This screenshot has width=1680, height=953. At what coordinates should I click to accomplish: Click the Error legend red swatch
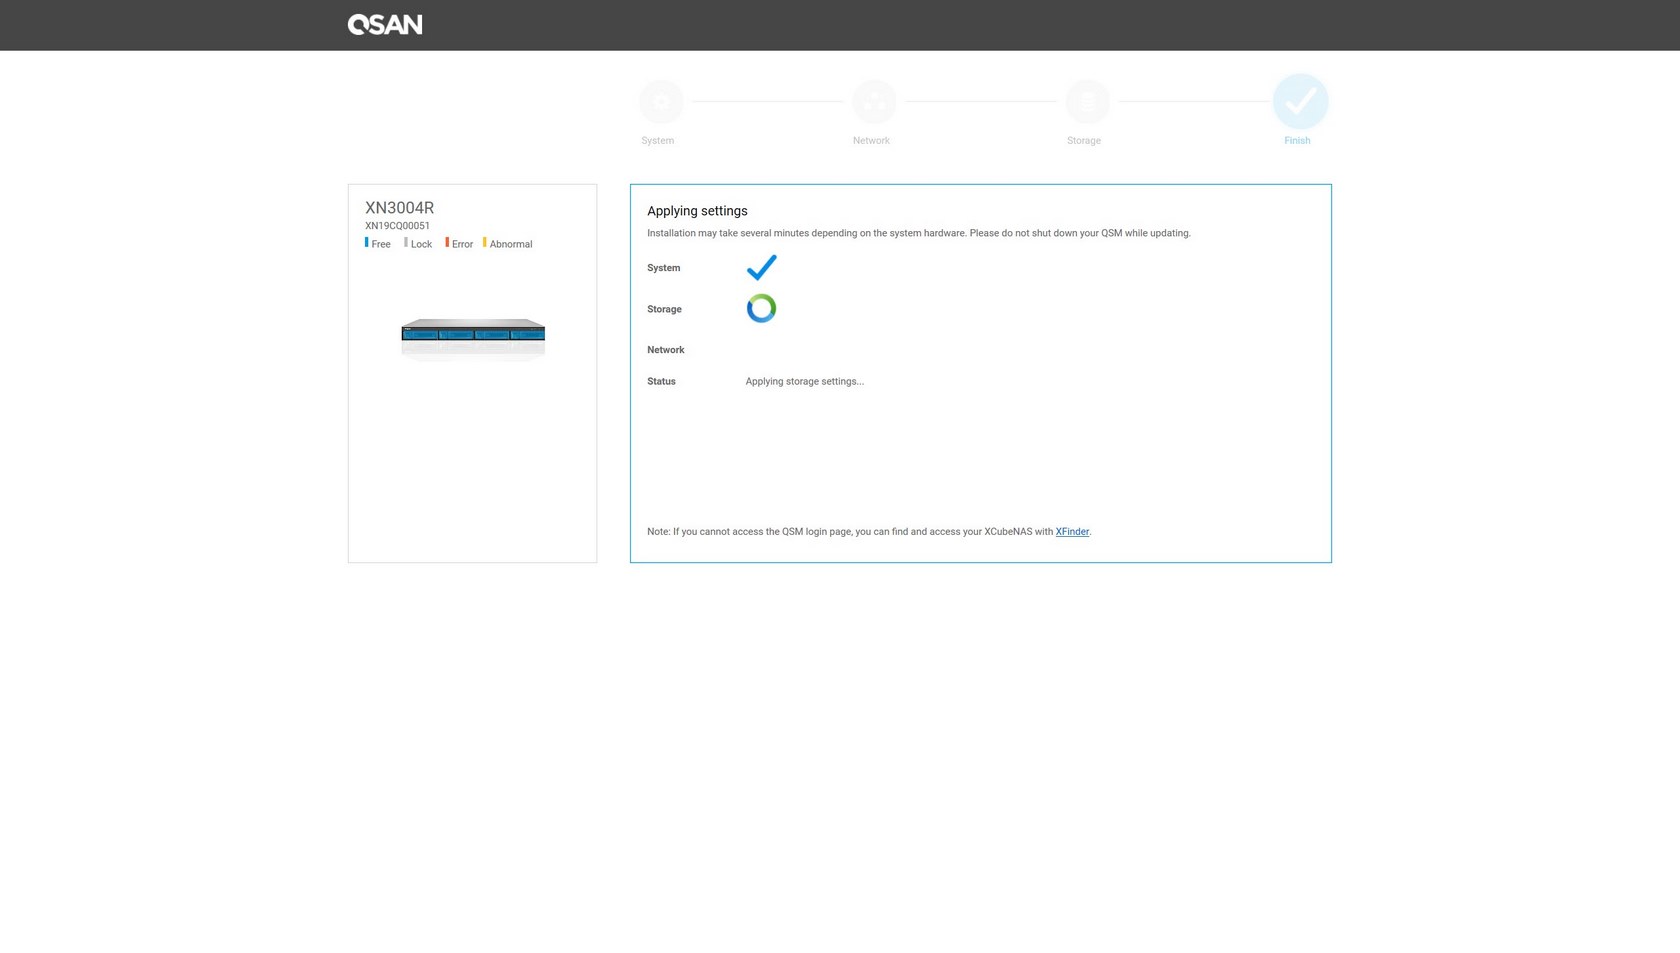click(x=447, y=242)
